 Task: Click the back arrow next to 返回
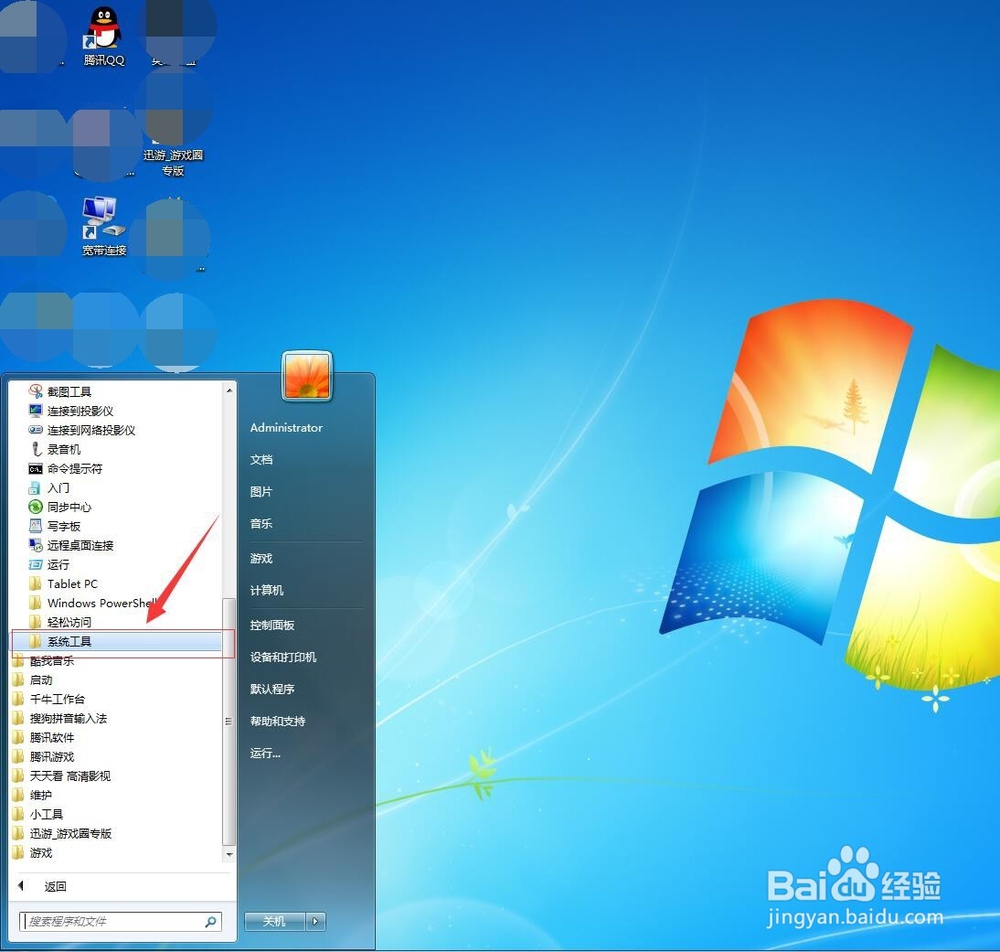[21, 886]
